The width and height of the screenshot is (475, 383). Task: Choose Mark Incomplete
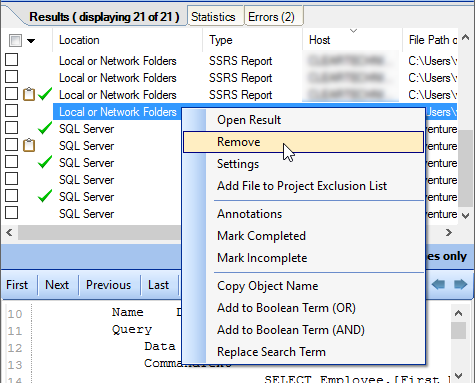pyautogui.click(x=303, y=258)
